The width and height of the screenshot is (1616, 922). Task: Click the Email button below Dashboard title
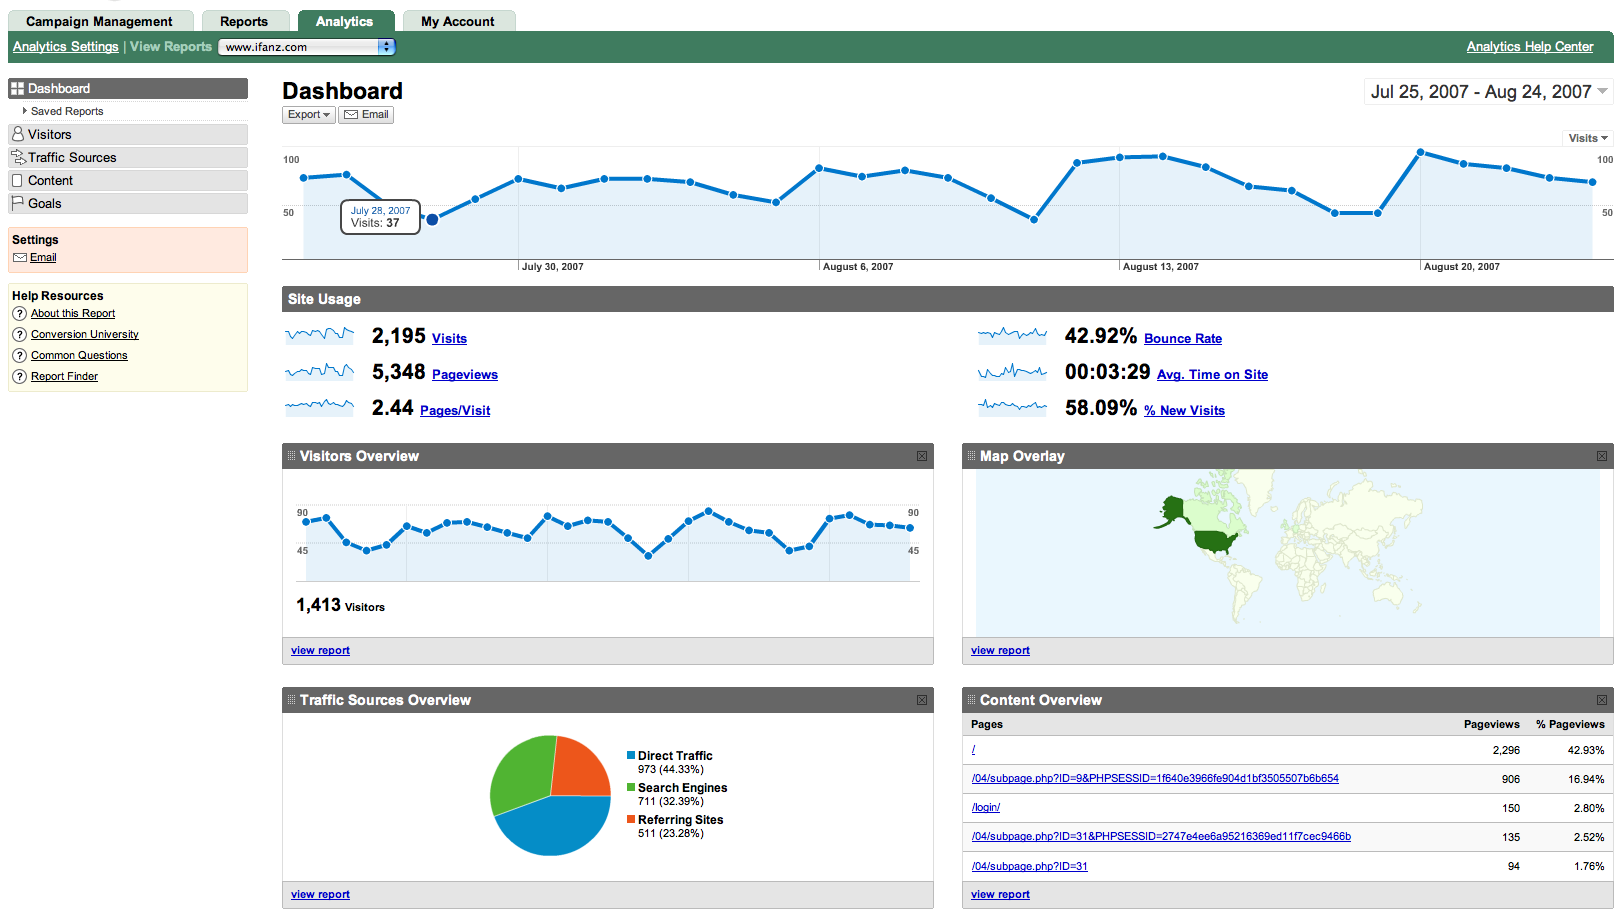(366, 115)
